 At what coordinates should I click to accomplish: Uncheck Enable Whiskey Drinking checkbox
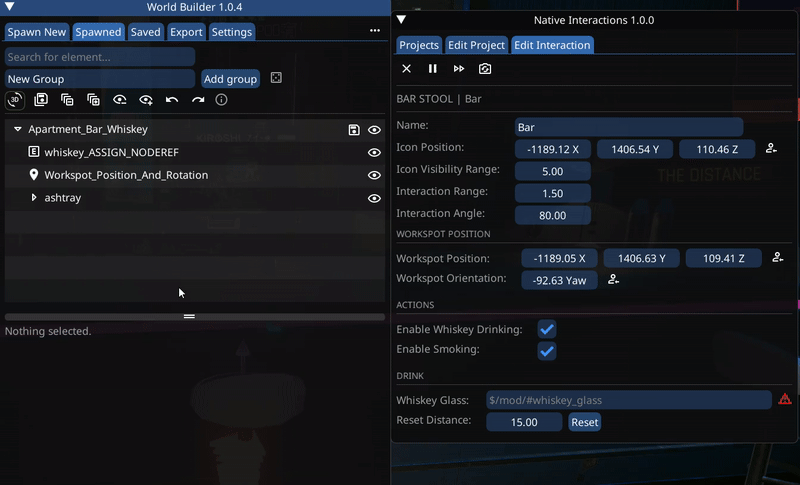pyautogui.click(x=547, y=329)
